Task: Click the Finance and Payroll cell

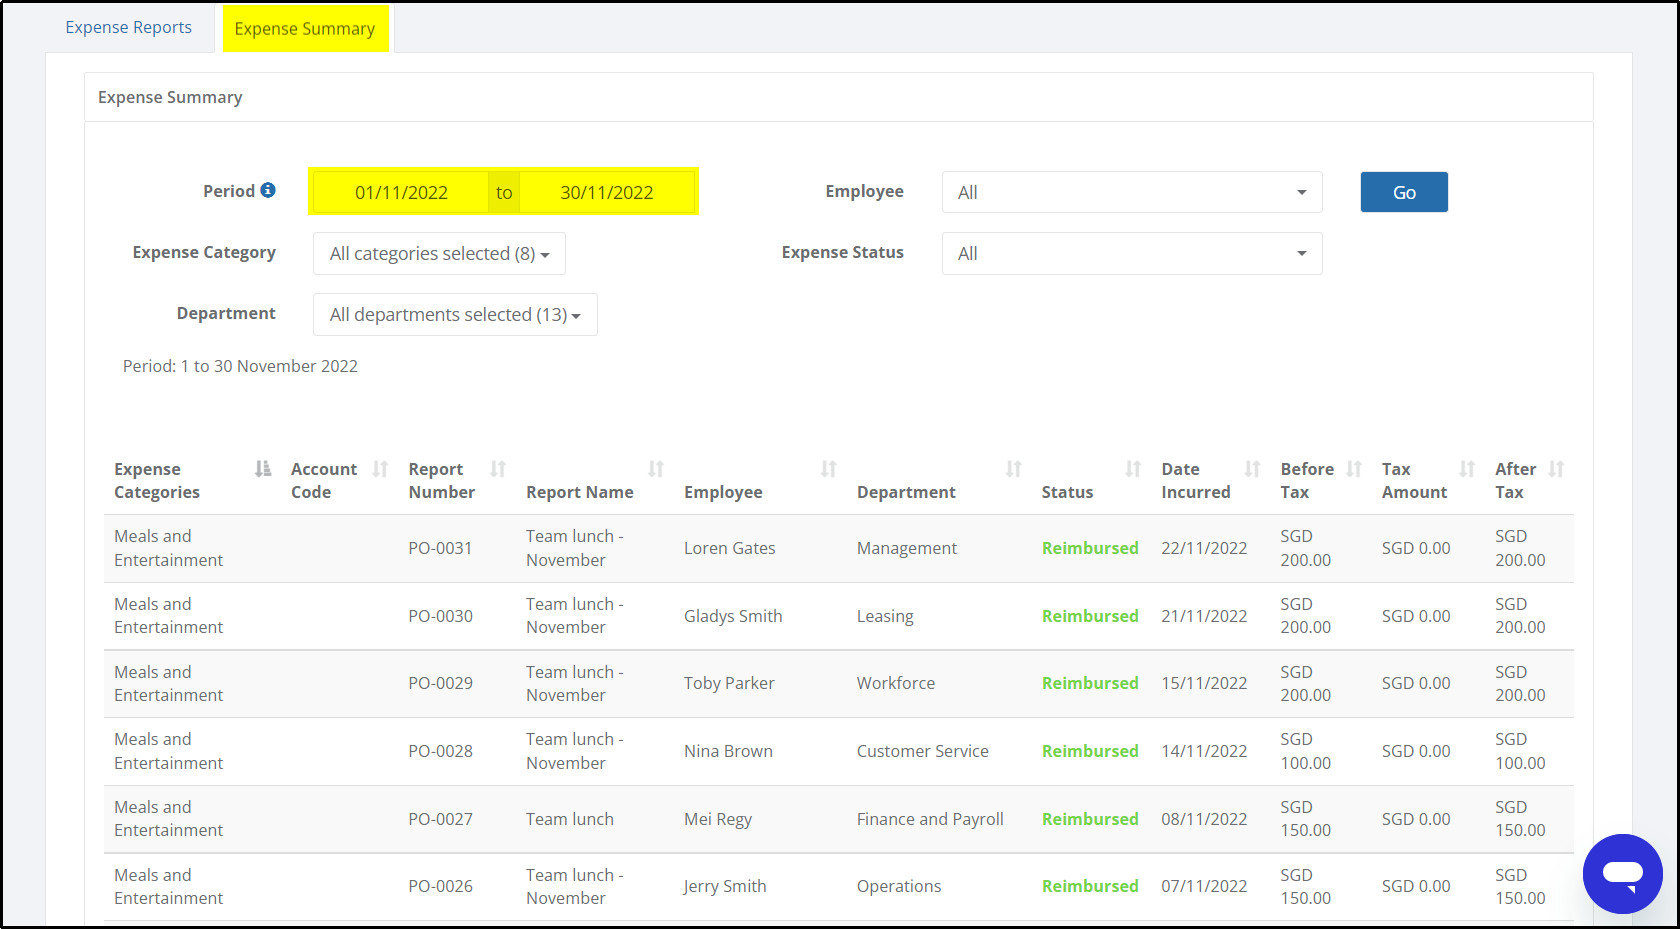Action: (x=930, y=819)
